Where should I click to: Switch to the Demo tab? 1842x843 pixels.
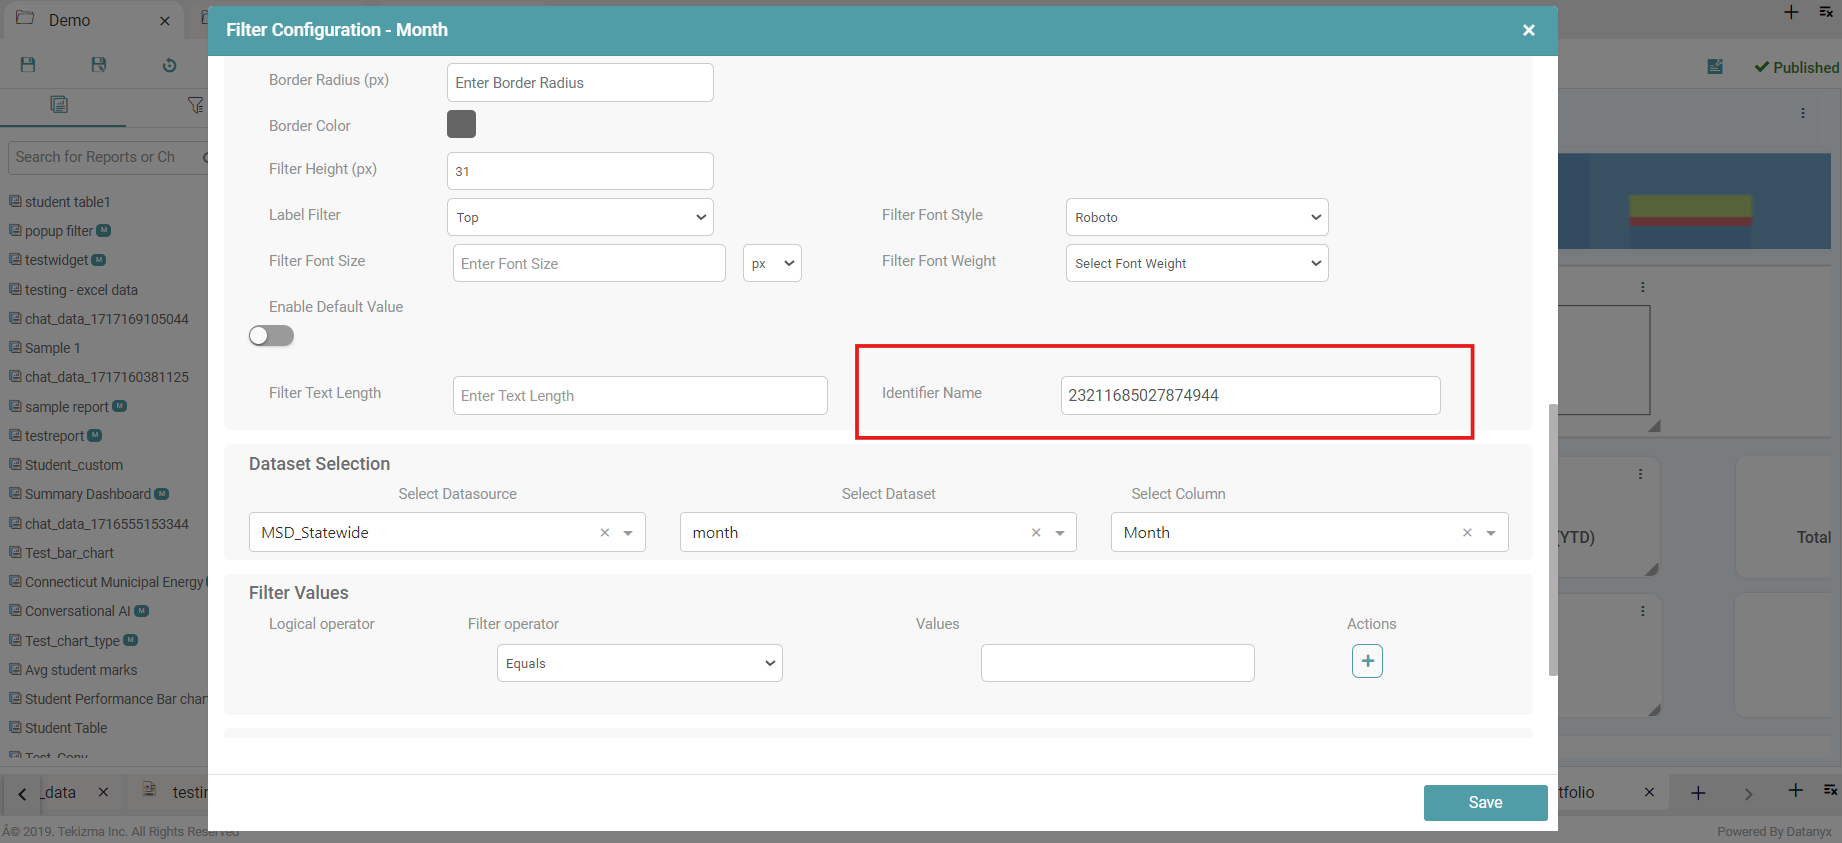[x=69, y=20]
